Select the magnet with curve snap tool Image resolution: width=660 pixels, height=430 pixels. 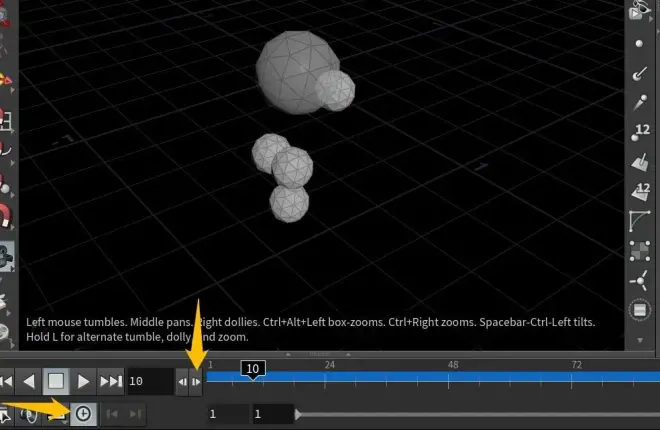(6, 151)
